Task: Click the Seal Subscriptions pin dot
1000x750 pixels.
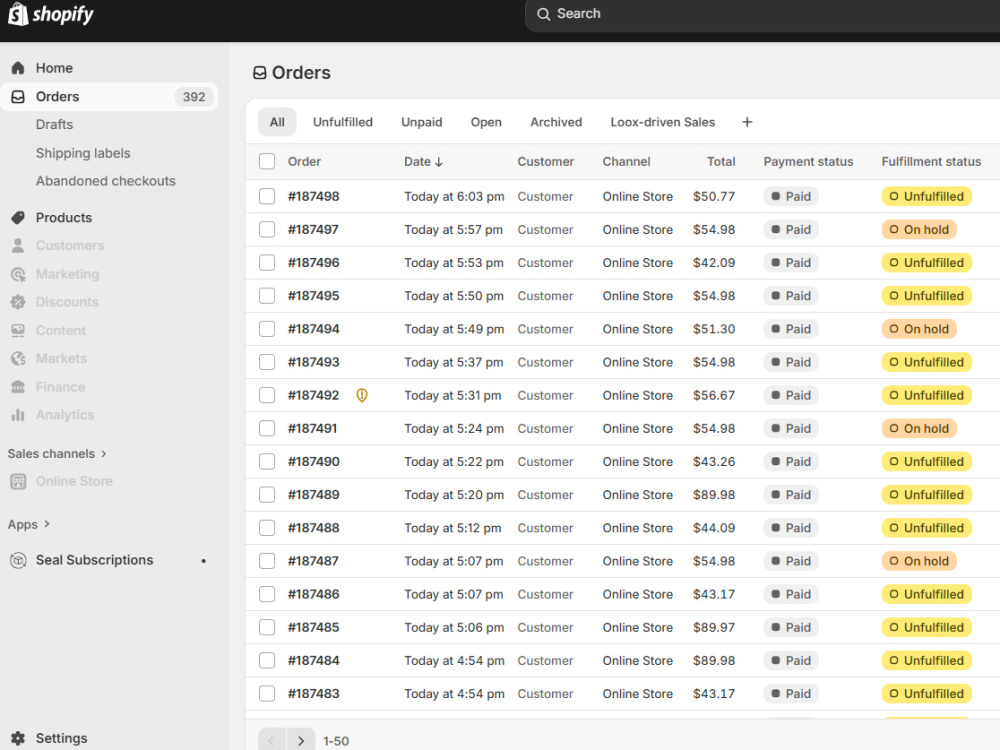Action: click(x=203, y=561)
